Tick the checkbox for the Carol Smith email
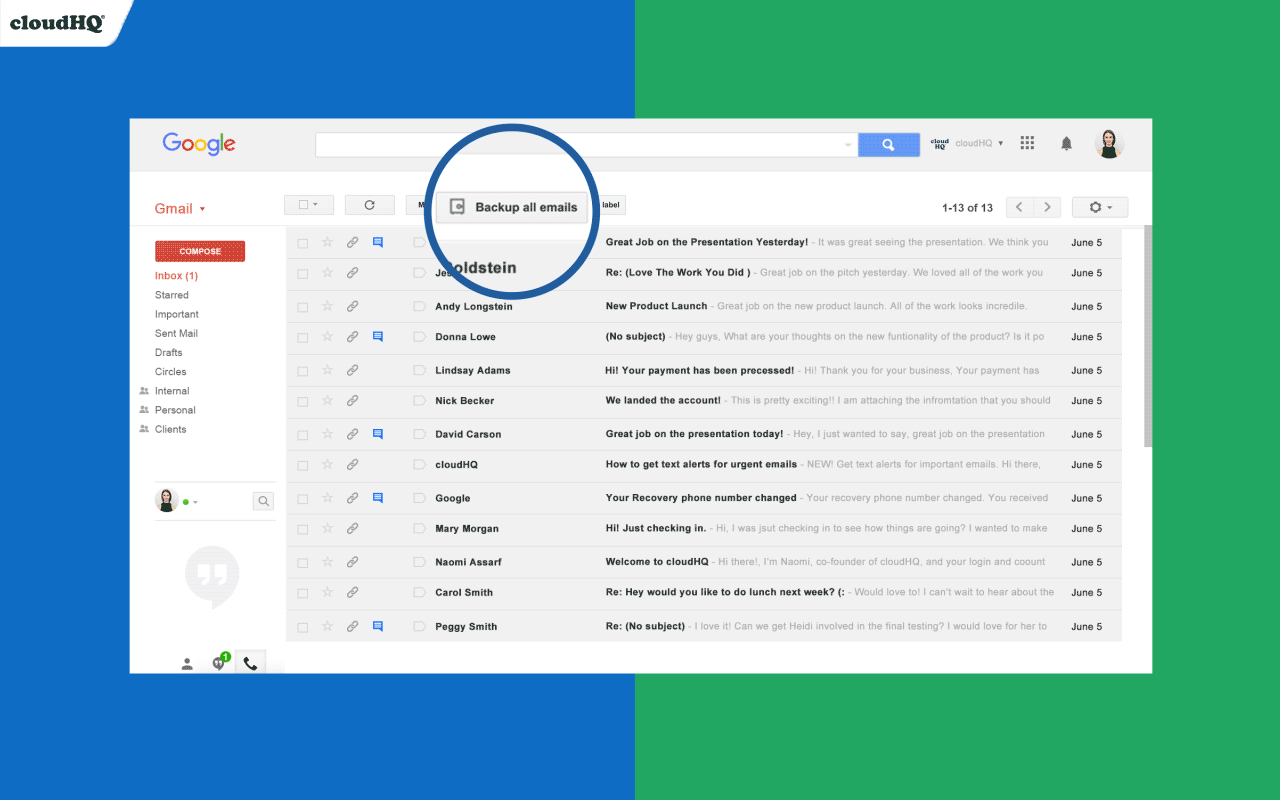 (x=302, y=594)
